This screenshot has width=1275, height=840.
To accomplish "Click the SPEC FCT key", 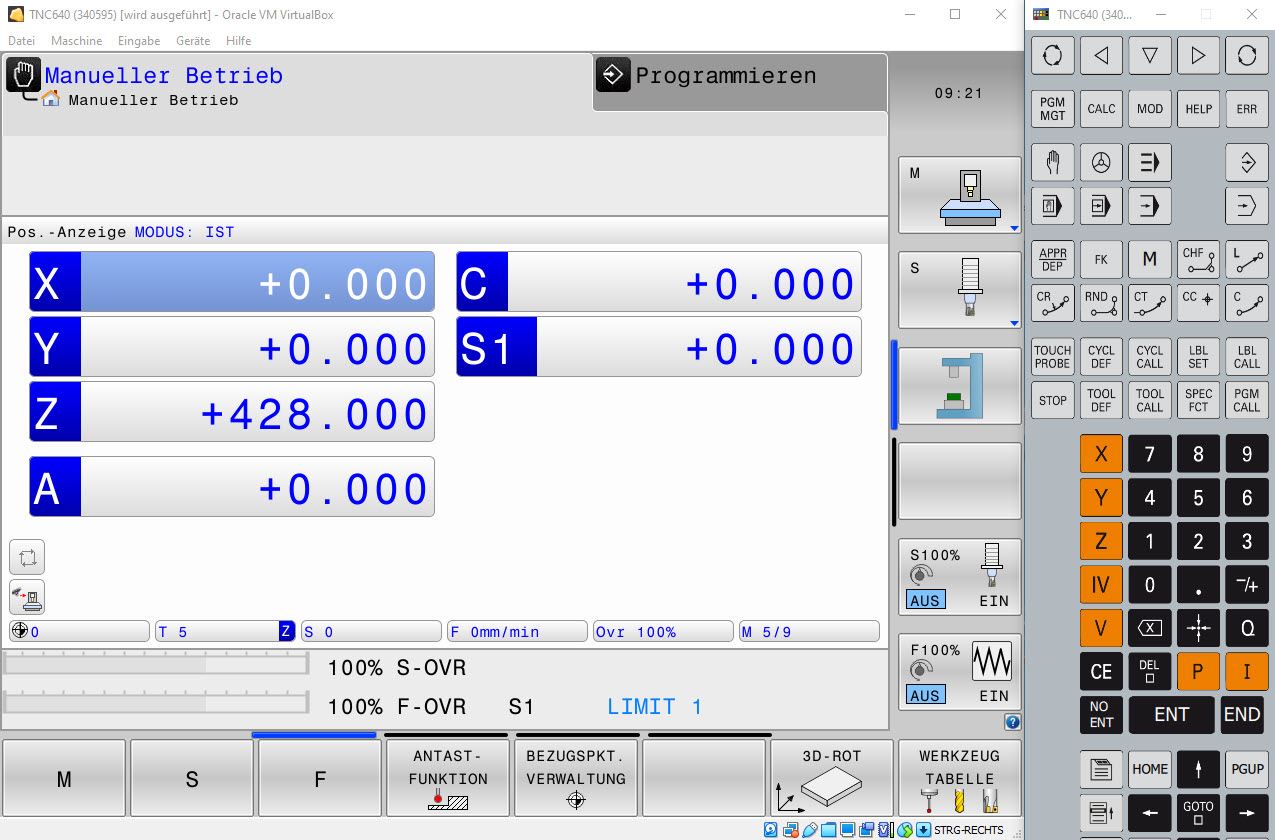I will pyautogui.click(x=1198, y=400).
